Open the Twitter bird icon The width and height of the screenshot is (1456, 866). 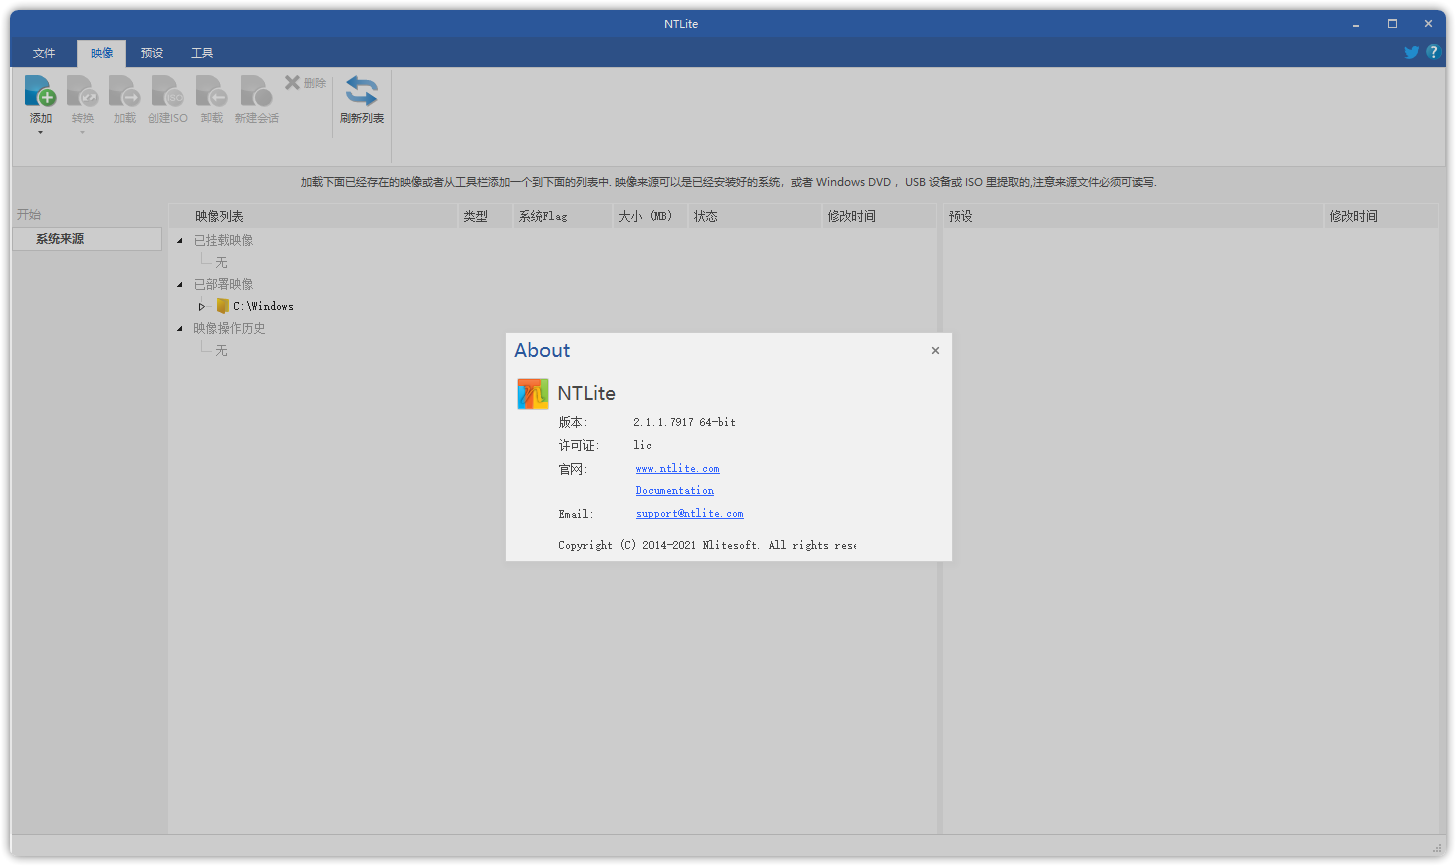tap(1411, 52)
